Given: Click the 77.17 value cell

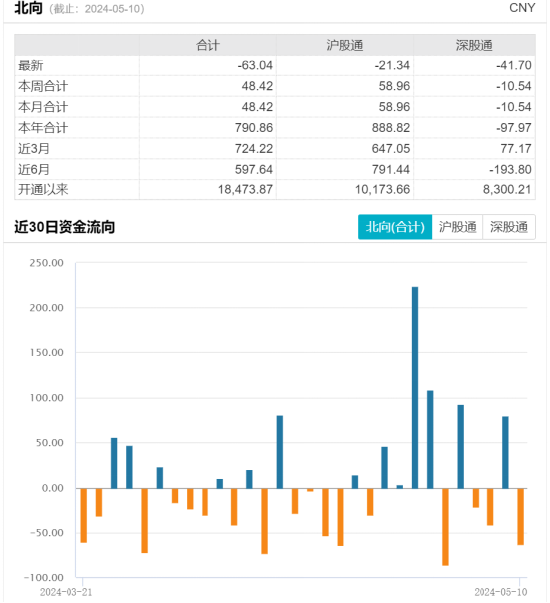Looking at the screenshot, I should 516,148.
